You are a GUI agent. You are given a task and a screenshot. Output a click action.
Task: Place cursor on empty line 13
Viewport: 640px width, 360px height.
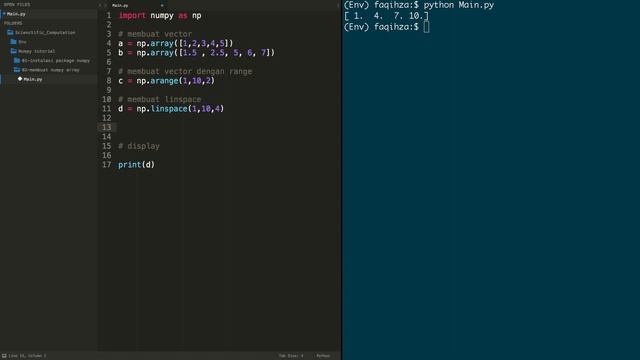point(229,127)
